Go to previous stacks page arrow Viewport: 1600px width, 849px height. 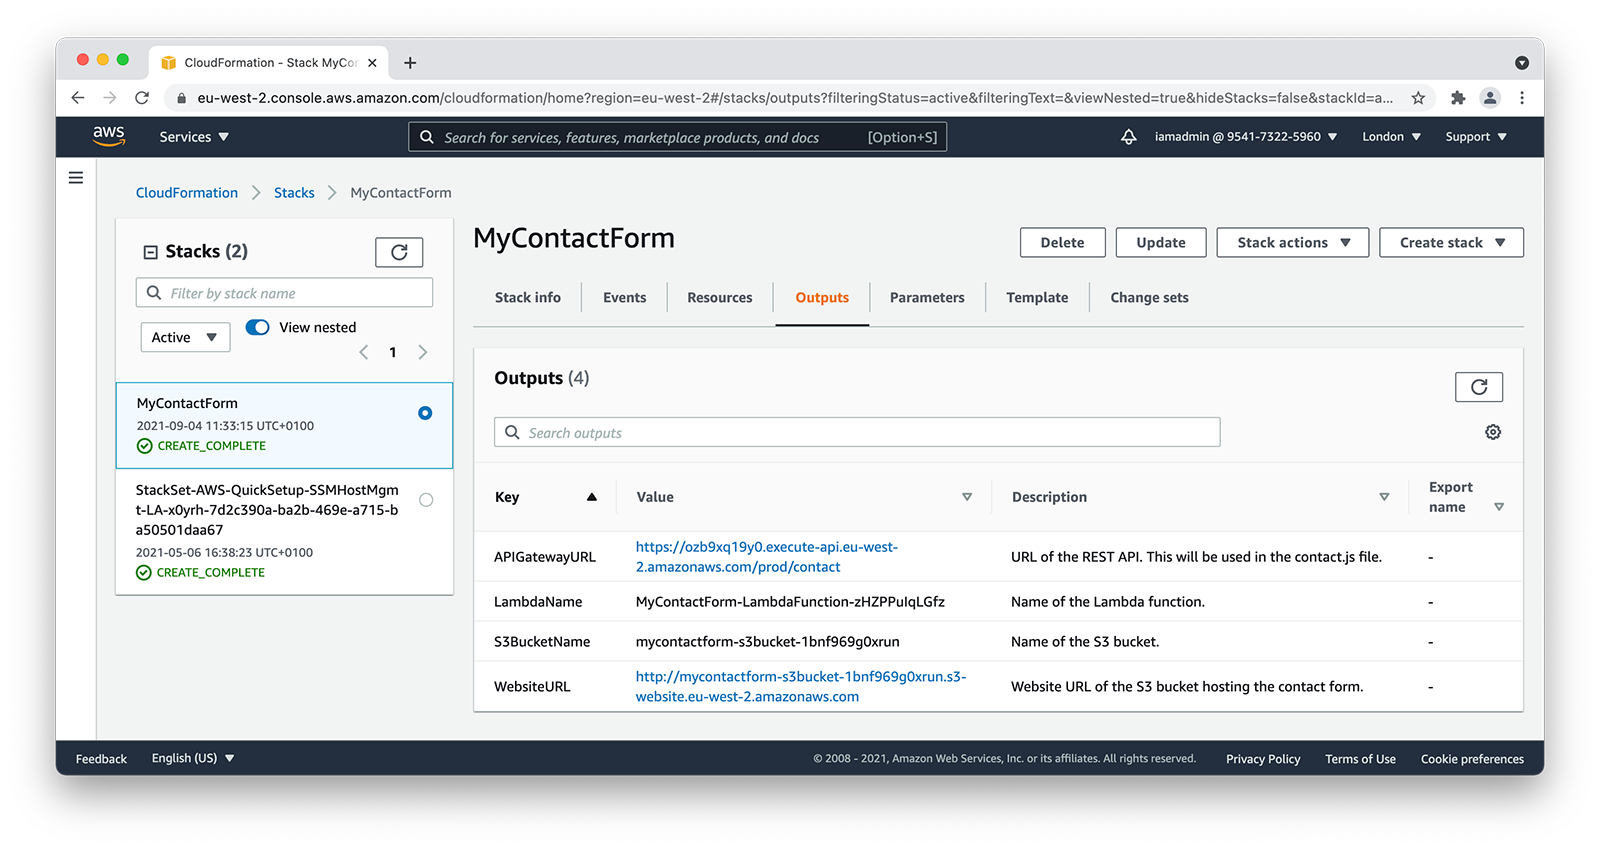pyautogui.click(x=364, y=352)
